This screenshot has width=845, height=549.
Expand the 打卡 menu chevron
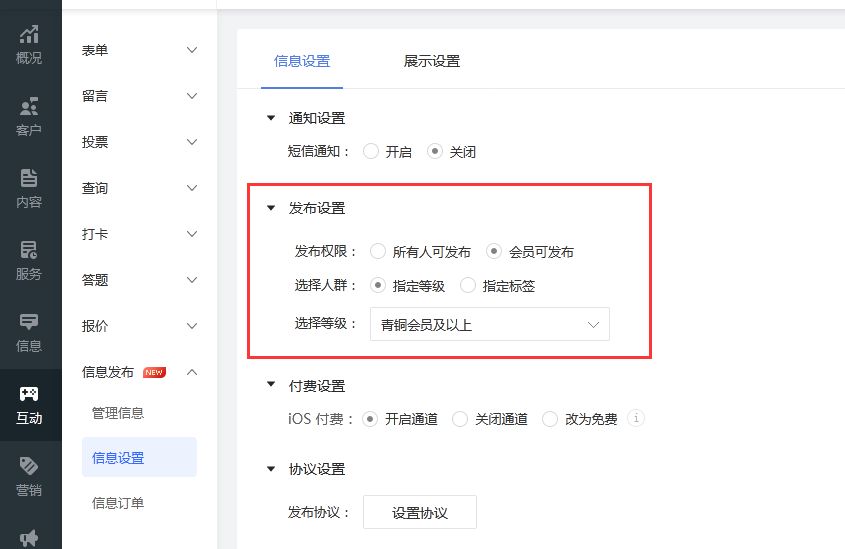click(192, 234)
